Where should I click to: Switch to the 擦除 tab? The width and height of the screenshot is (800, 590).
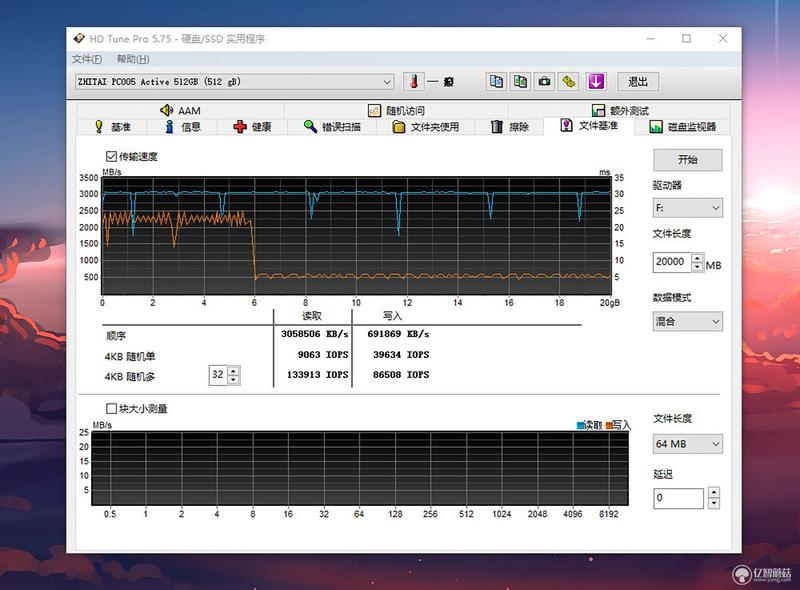coord(509,127)
